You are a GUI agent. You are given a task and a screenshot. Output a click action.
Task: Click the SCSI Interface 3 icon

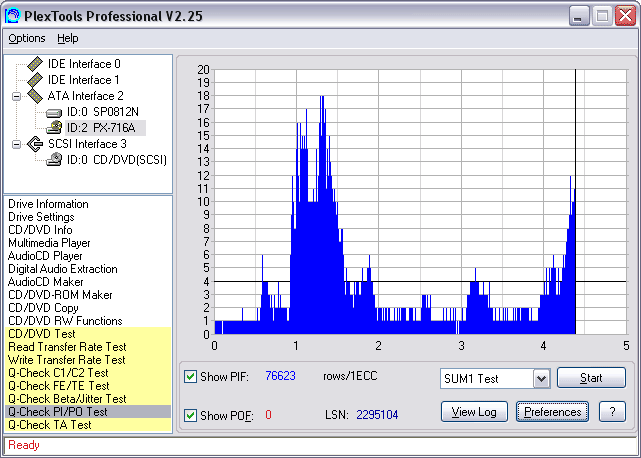35,144
